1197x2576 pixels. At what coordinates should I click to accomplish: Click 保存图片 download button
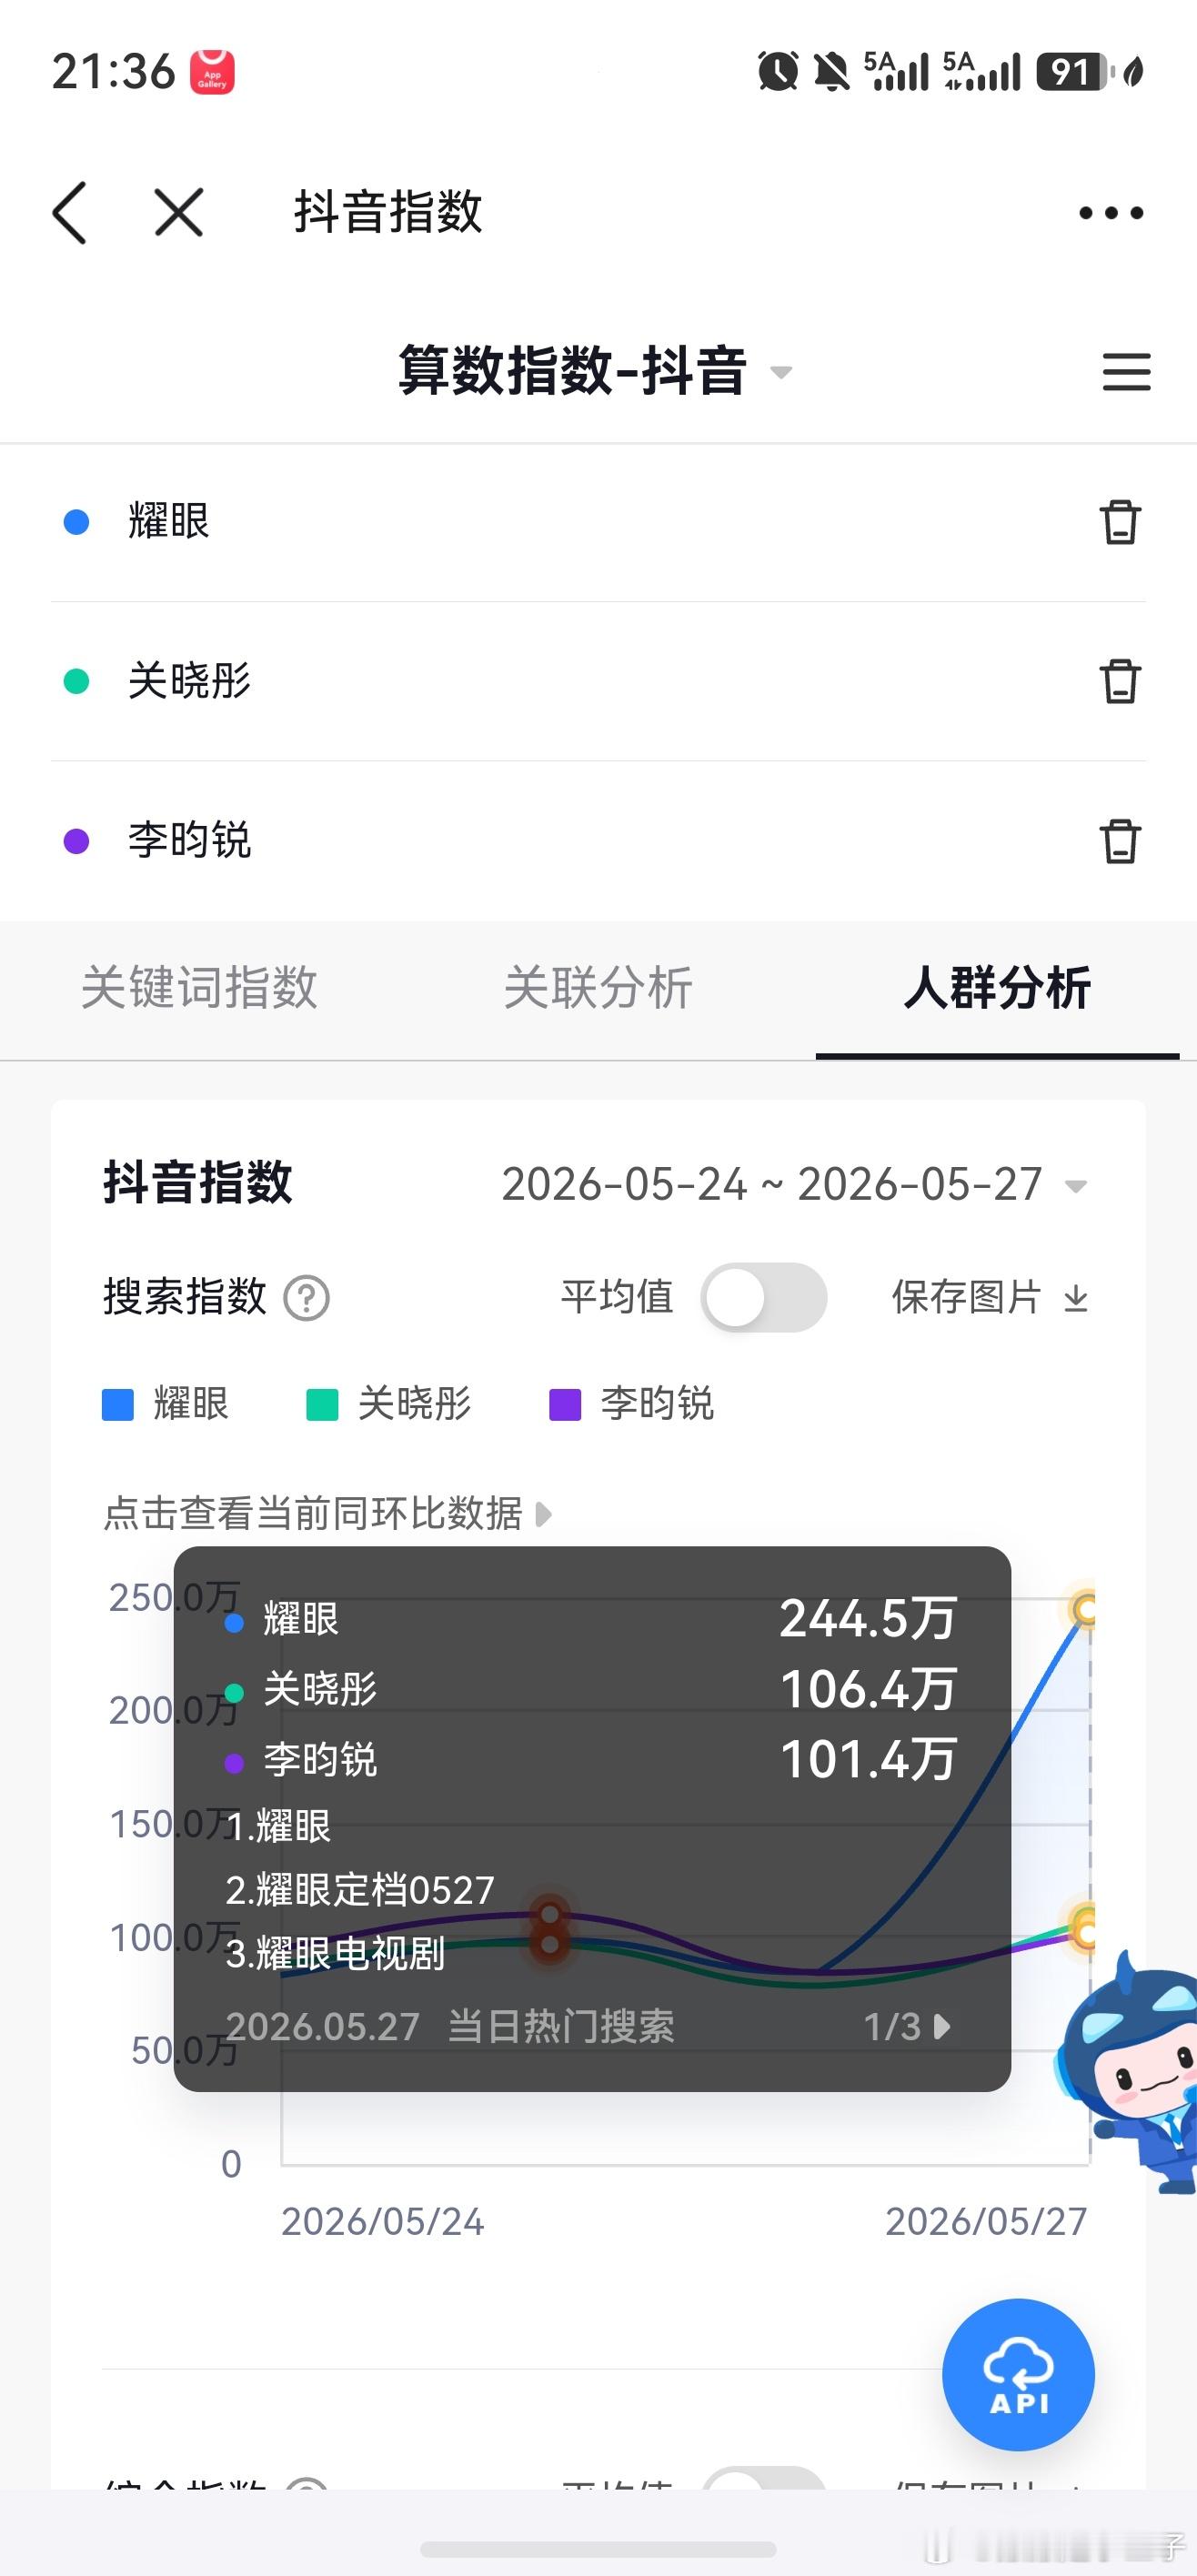989,1297
